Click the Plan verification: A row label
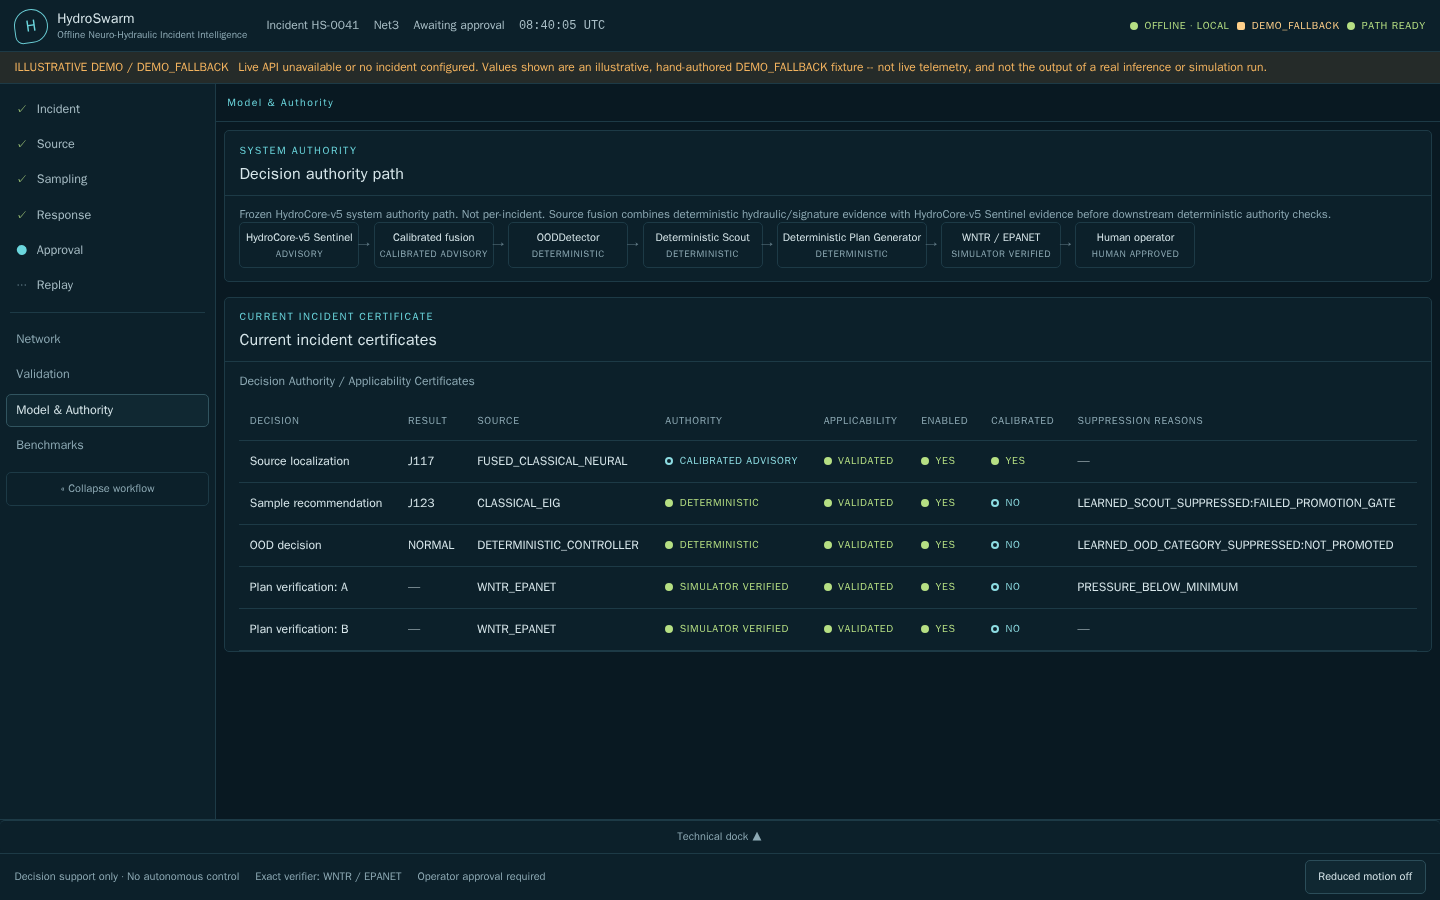Viewport: 1440px width, 900px height. pyautogui.click(x=299, y=587)
